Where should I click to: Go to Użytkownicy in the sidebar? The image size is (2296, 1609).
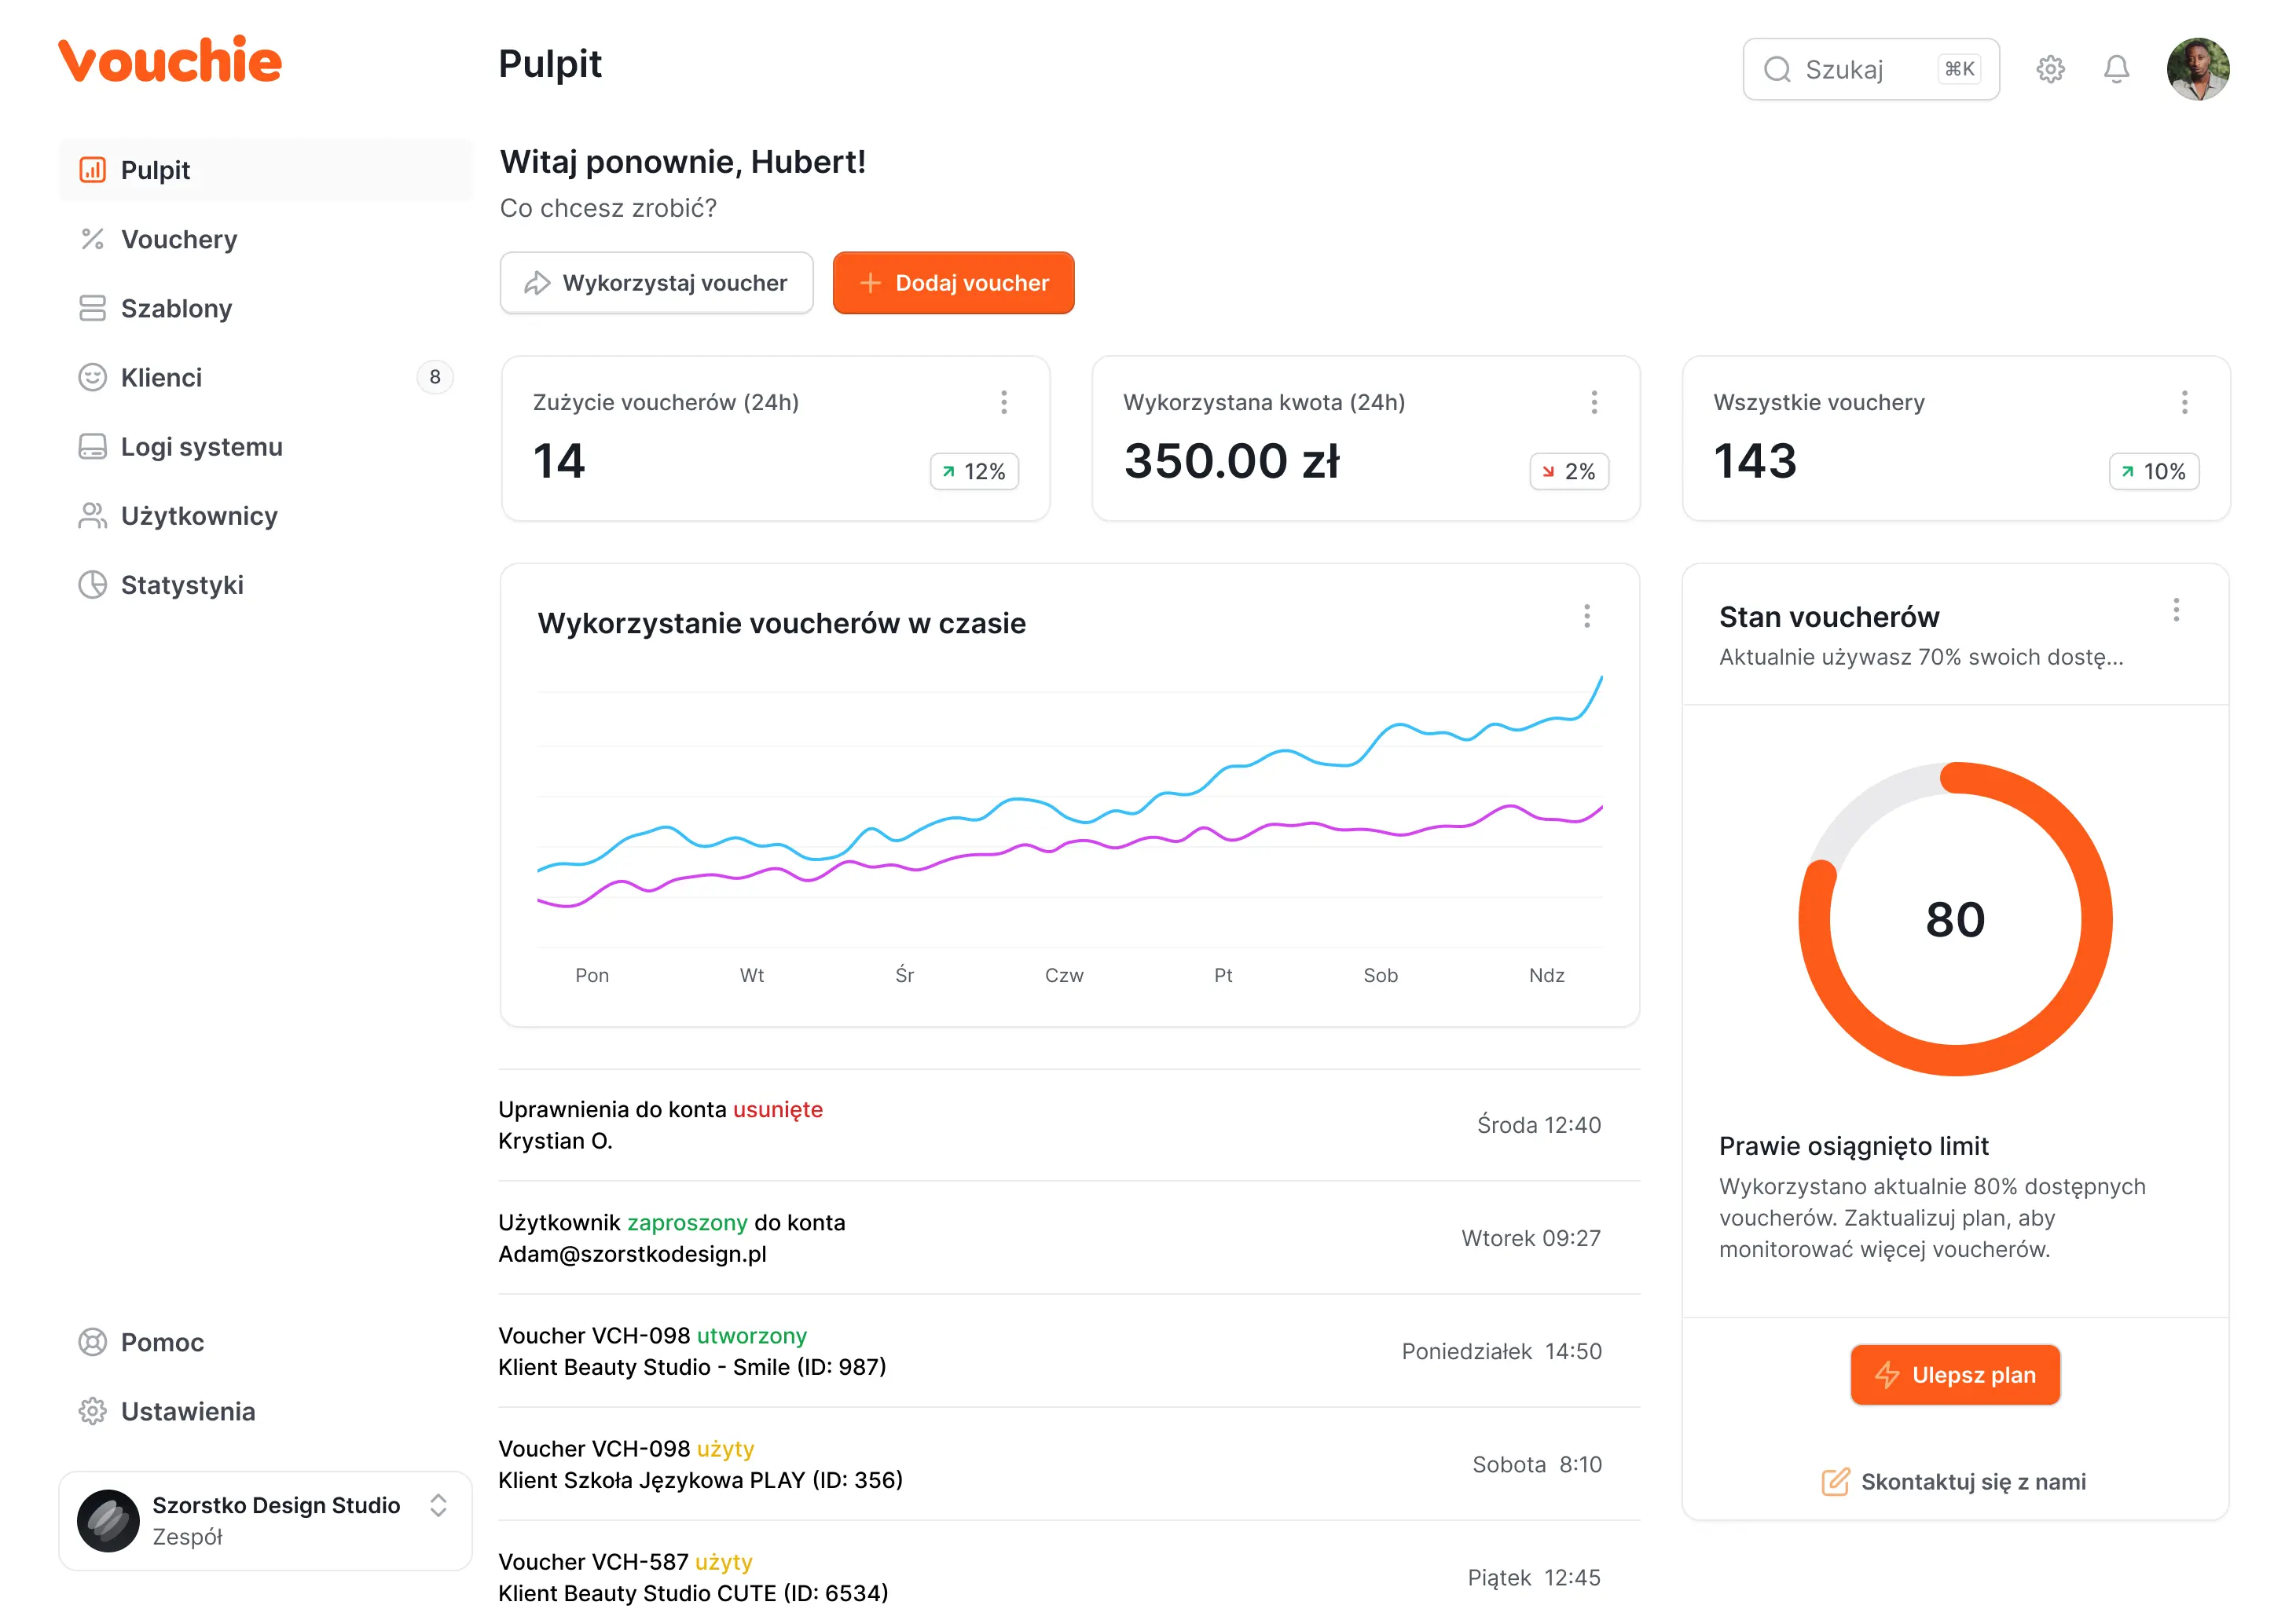[x=199, y=516]
